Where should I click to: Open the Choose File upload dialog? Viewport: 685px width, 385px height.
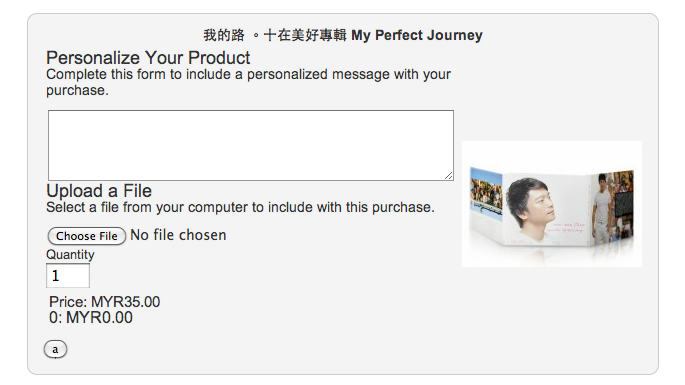(86, 236)
